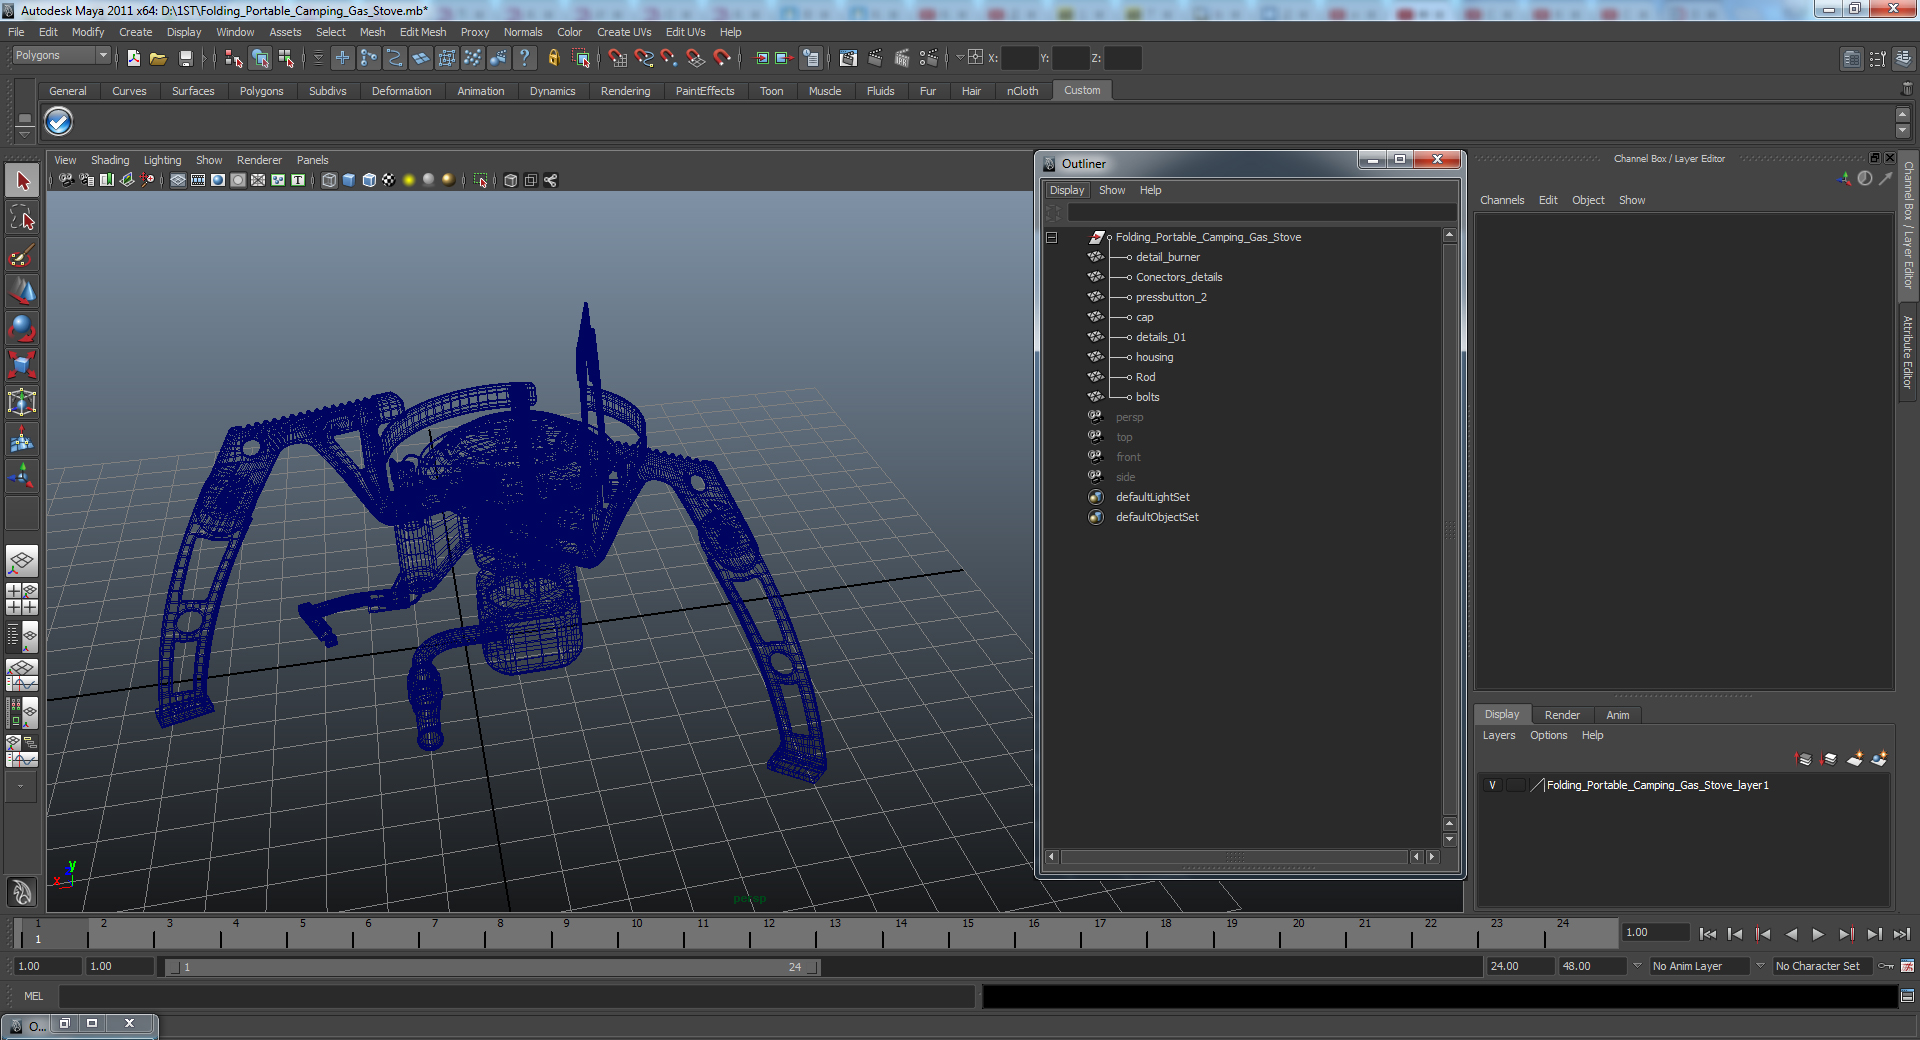Move selected layer up in list
This screenshot has height=1040, width=1920.
point(1804,759)
